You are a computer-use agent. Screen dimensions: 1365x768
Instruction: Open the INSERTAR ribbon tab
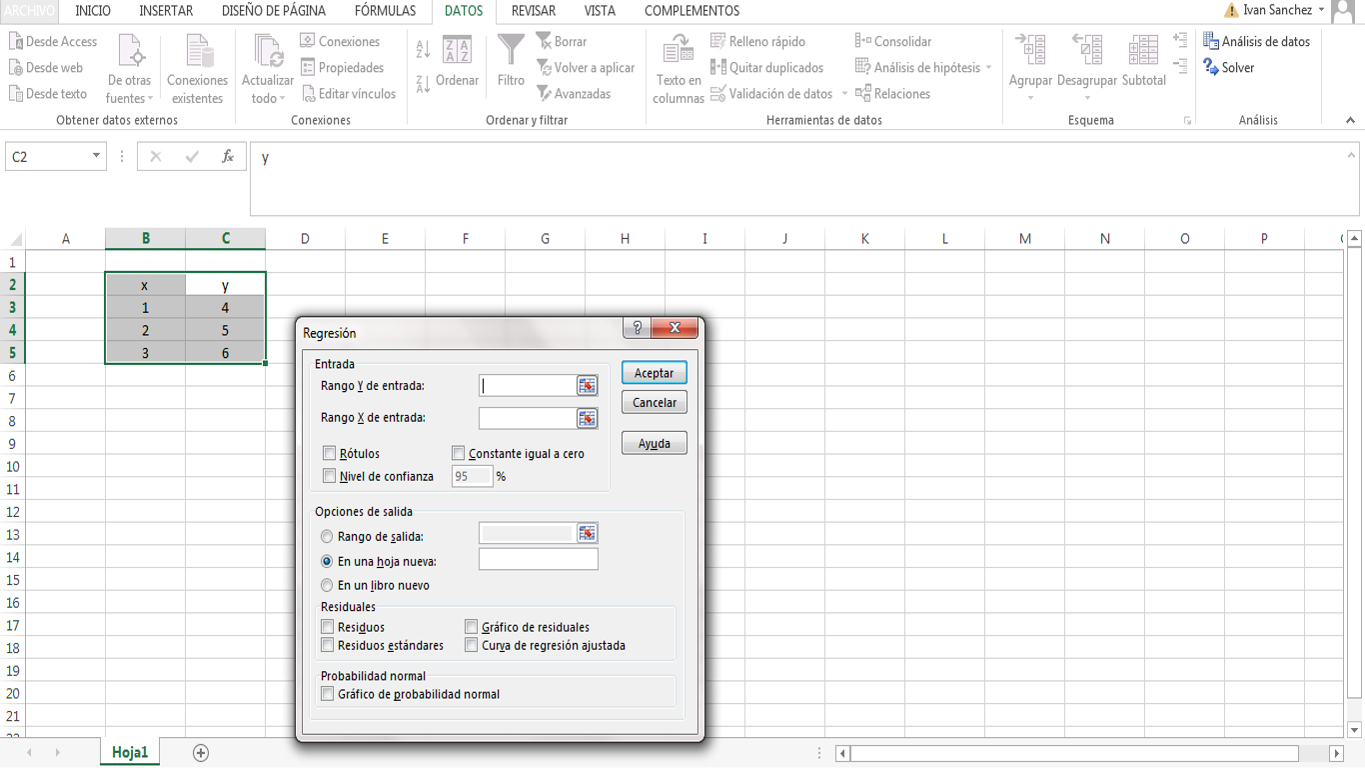coord(166,11)
